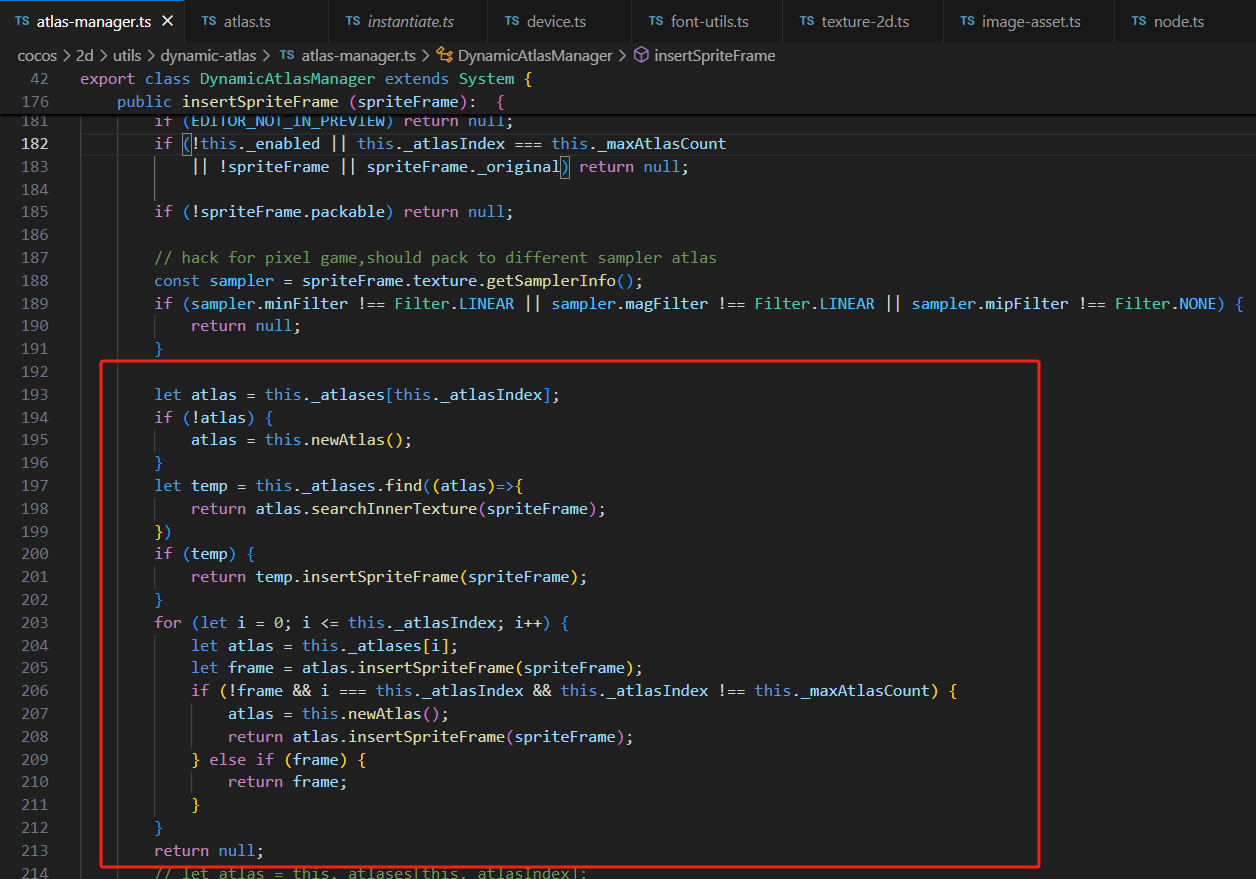The height and width of the screenshot is (879, 1256).
Task: Click 'let frame' declaration on line 205
Action: click(232, 668)
